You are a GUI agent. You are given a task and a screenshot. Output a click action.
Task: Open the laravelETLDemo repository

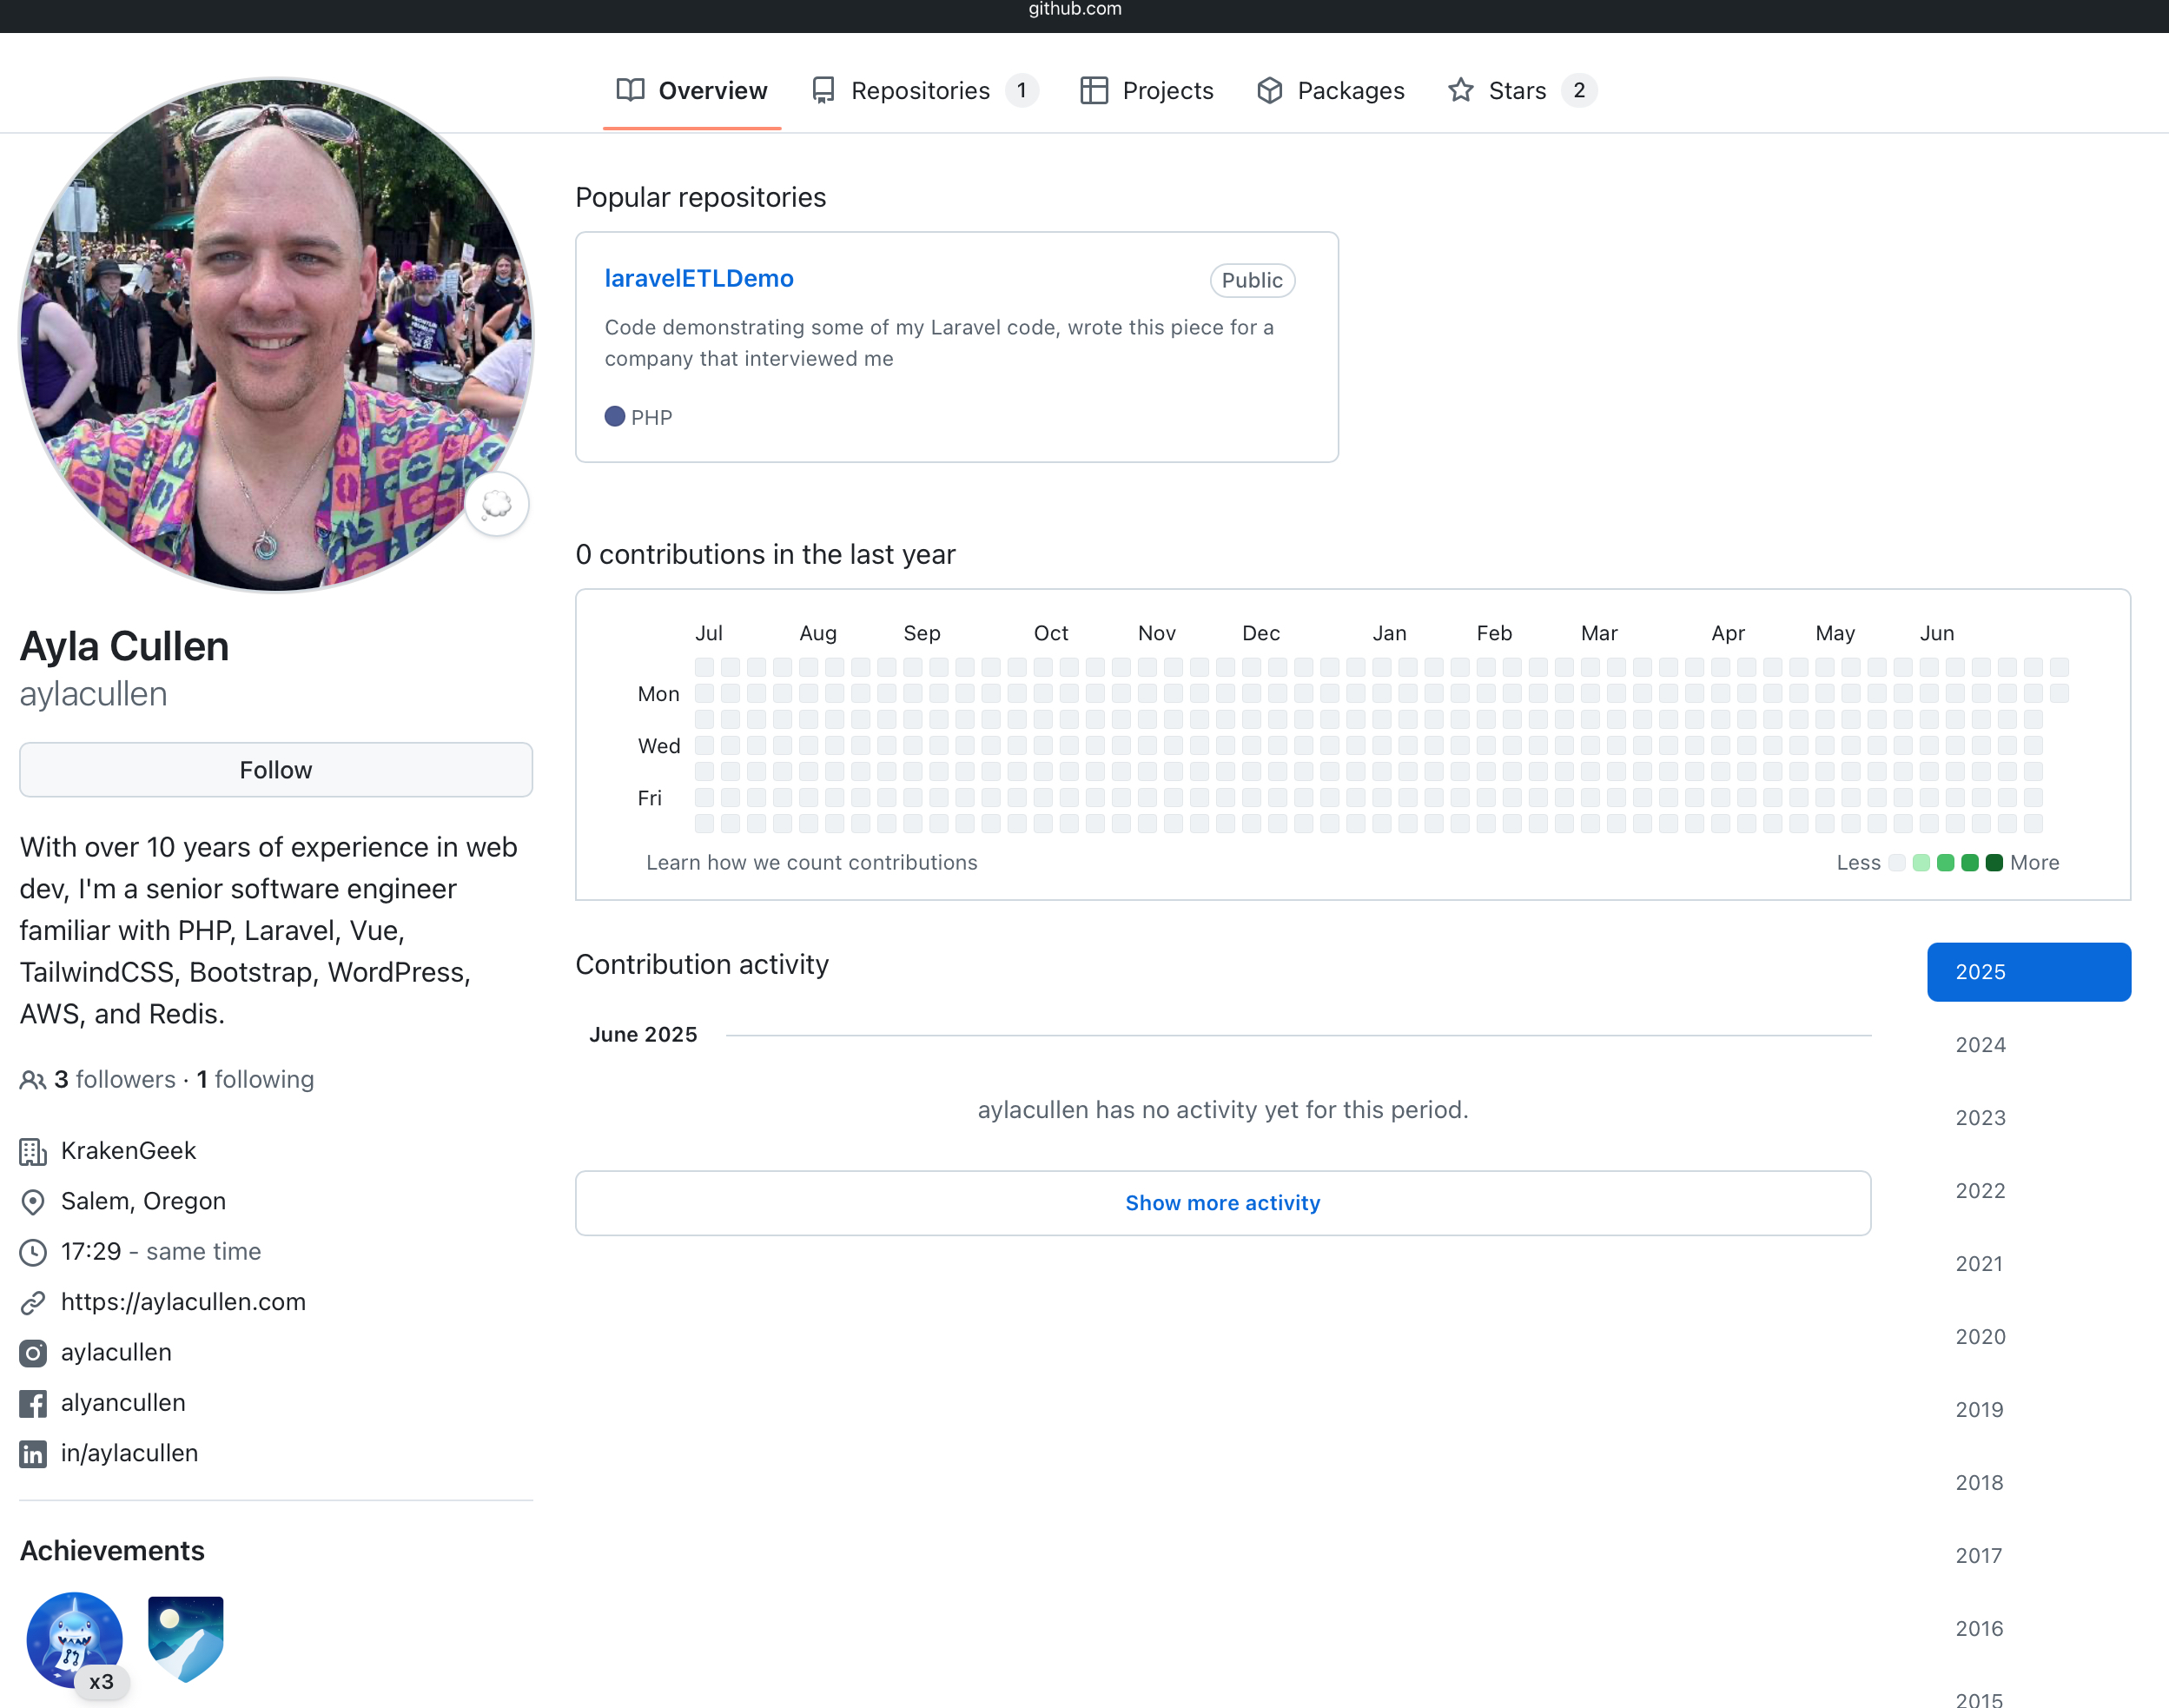699,279
